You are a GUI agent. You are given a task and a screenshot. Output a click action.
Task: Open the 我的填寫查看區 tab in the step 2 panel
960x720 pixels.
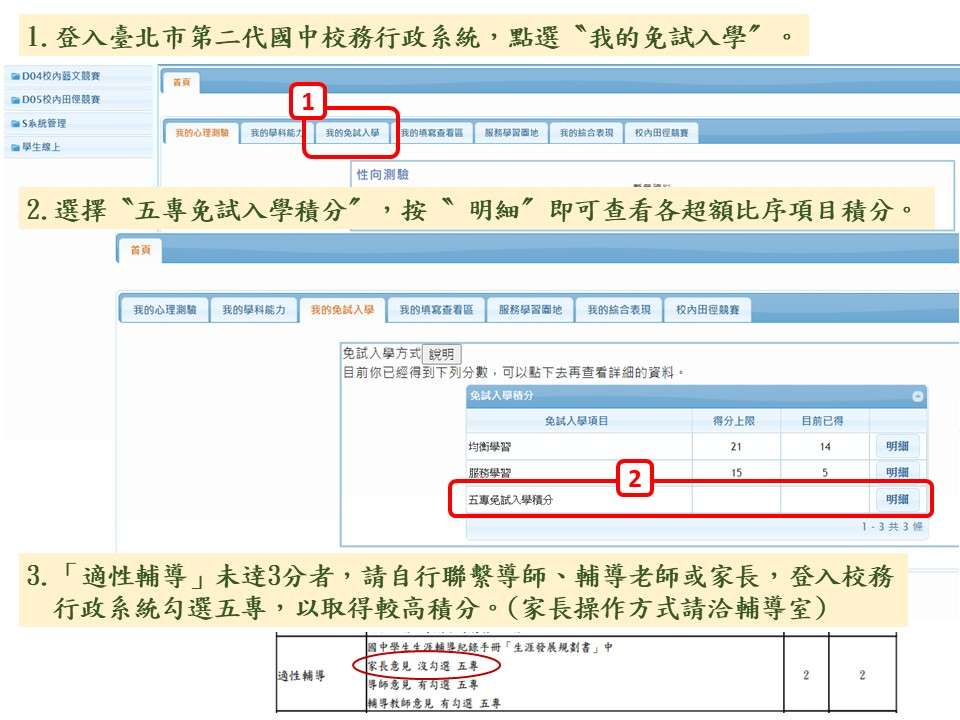click(435, 310)
